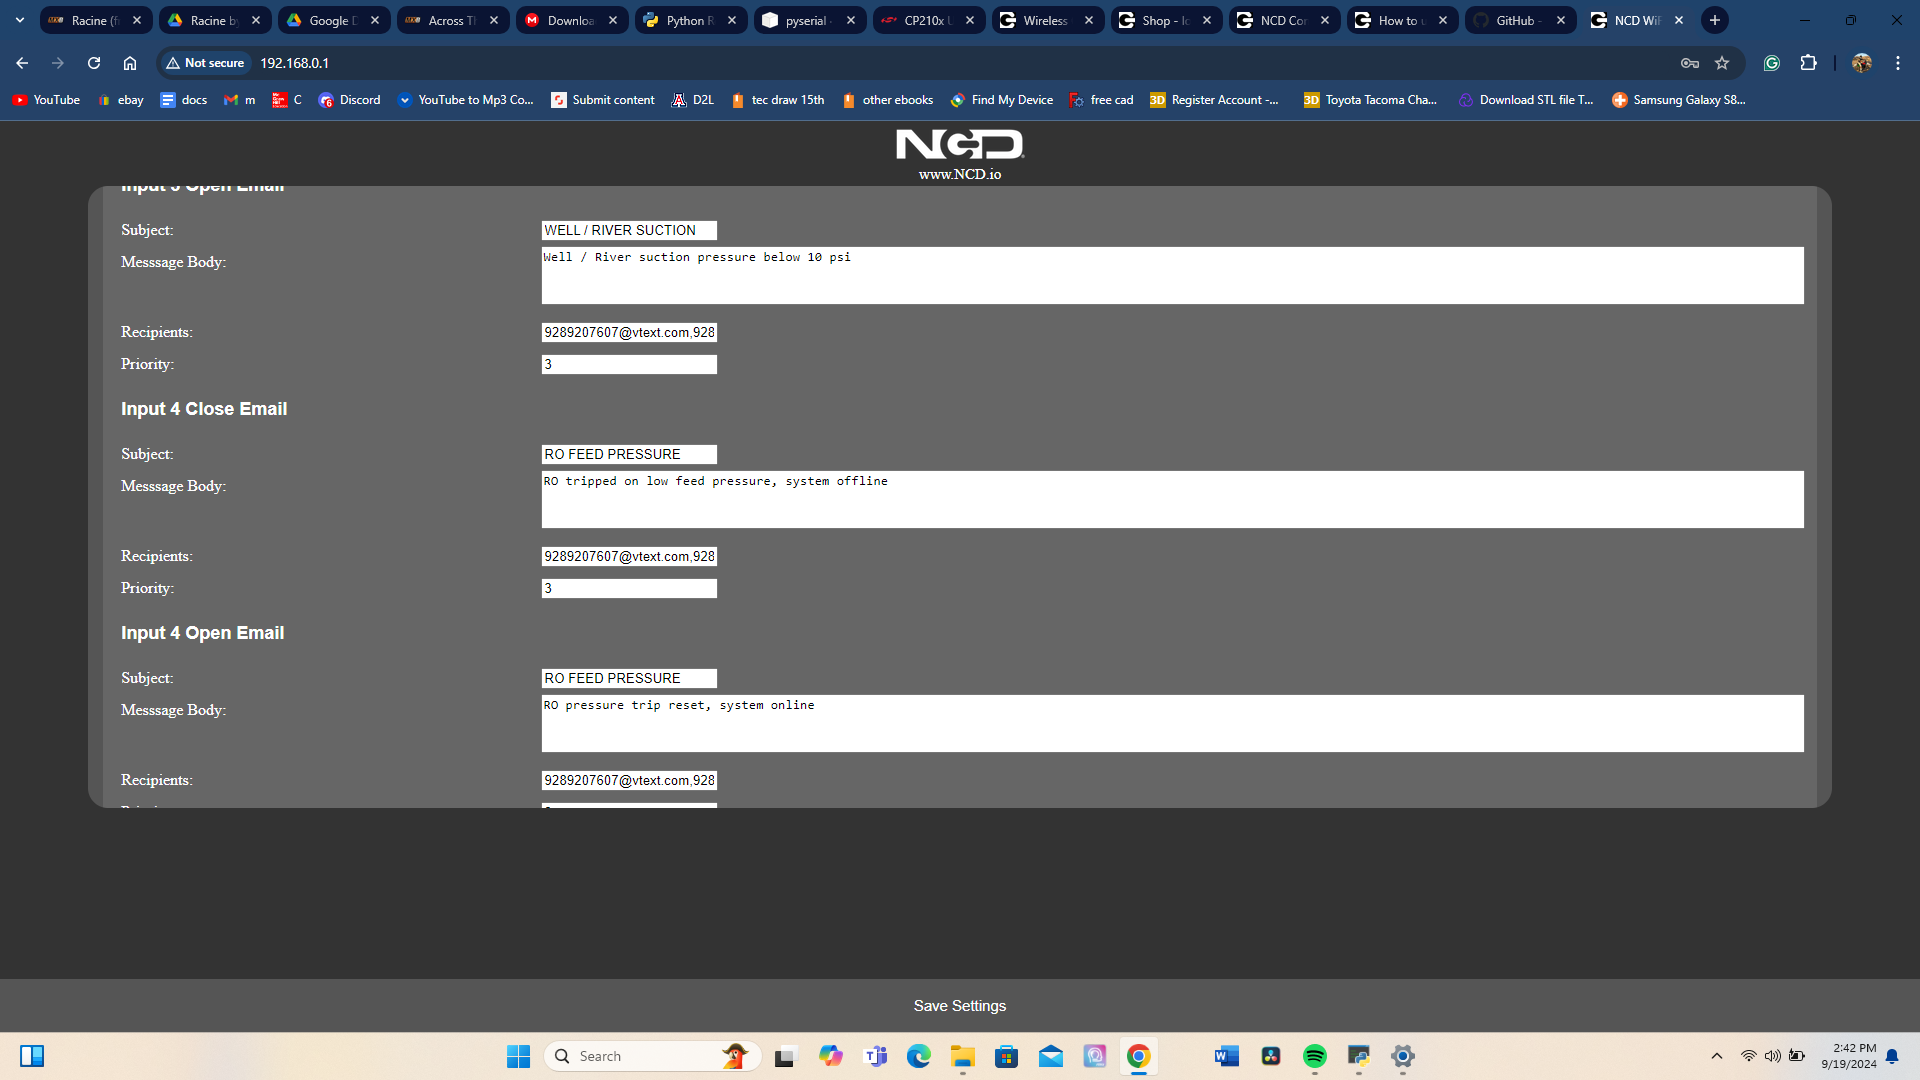Click the Input 4 Close Subject field

click(629, 454)
